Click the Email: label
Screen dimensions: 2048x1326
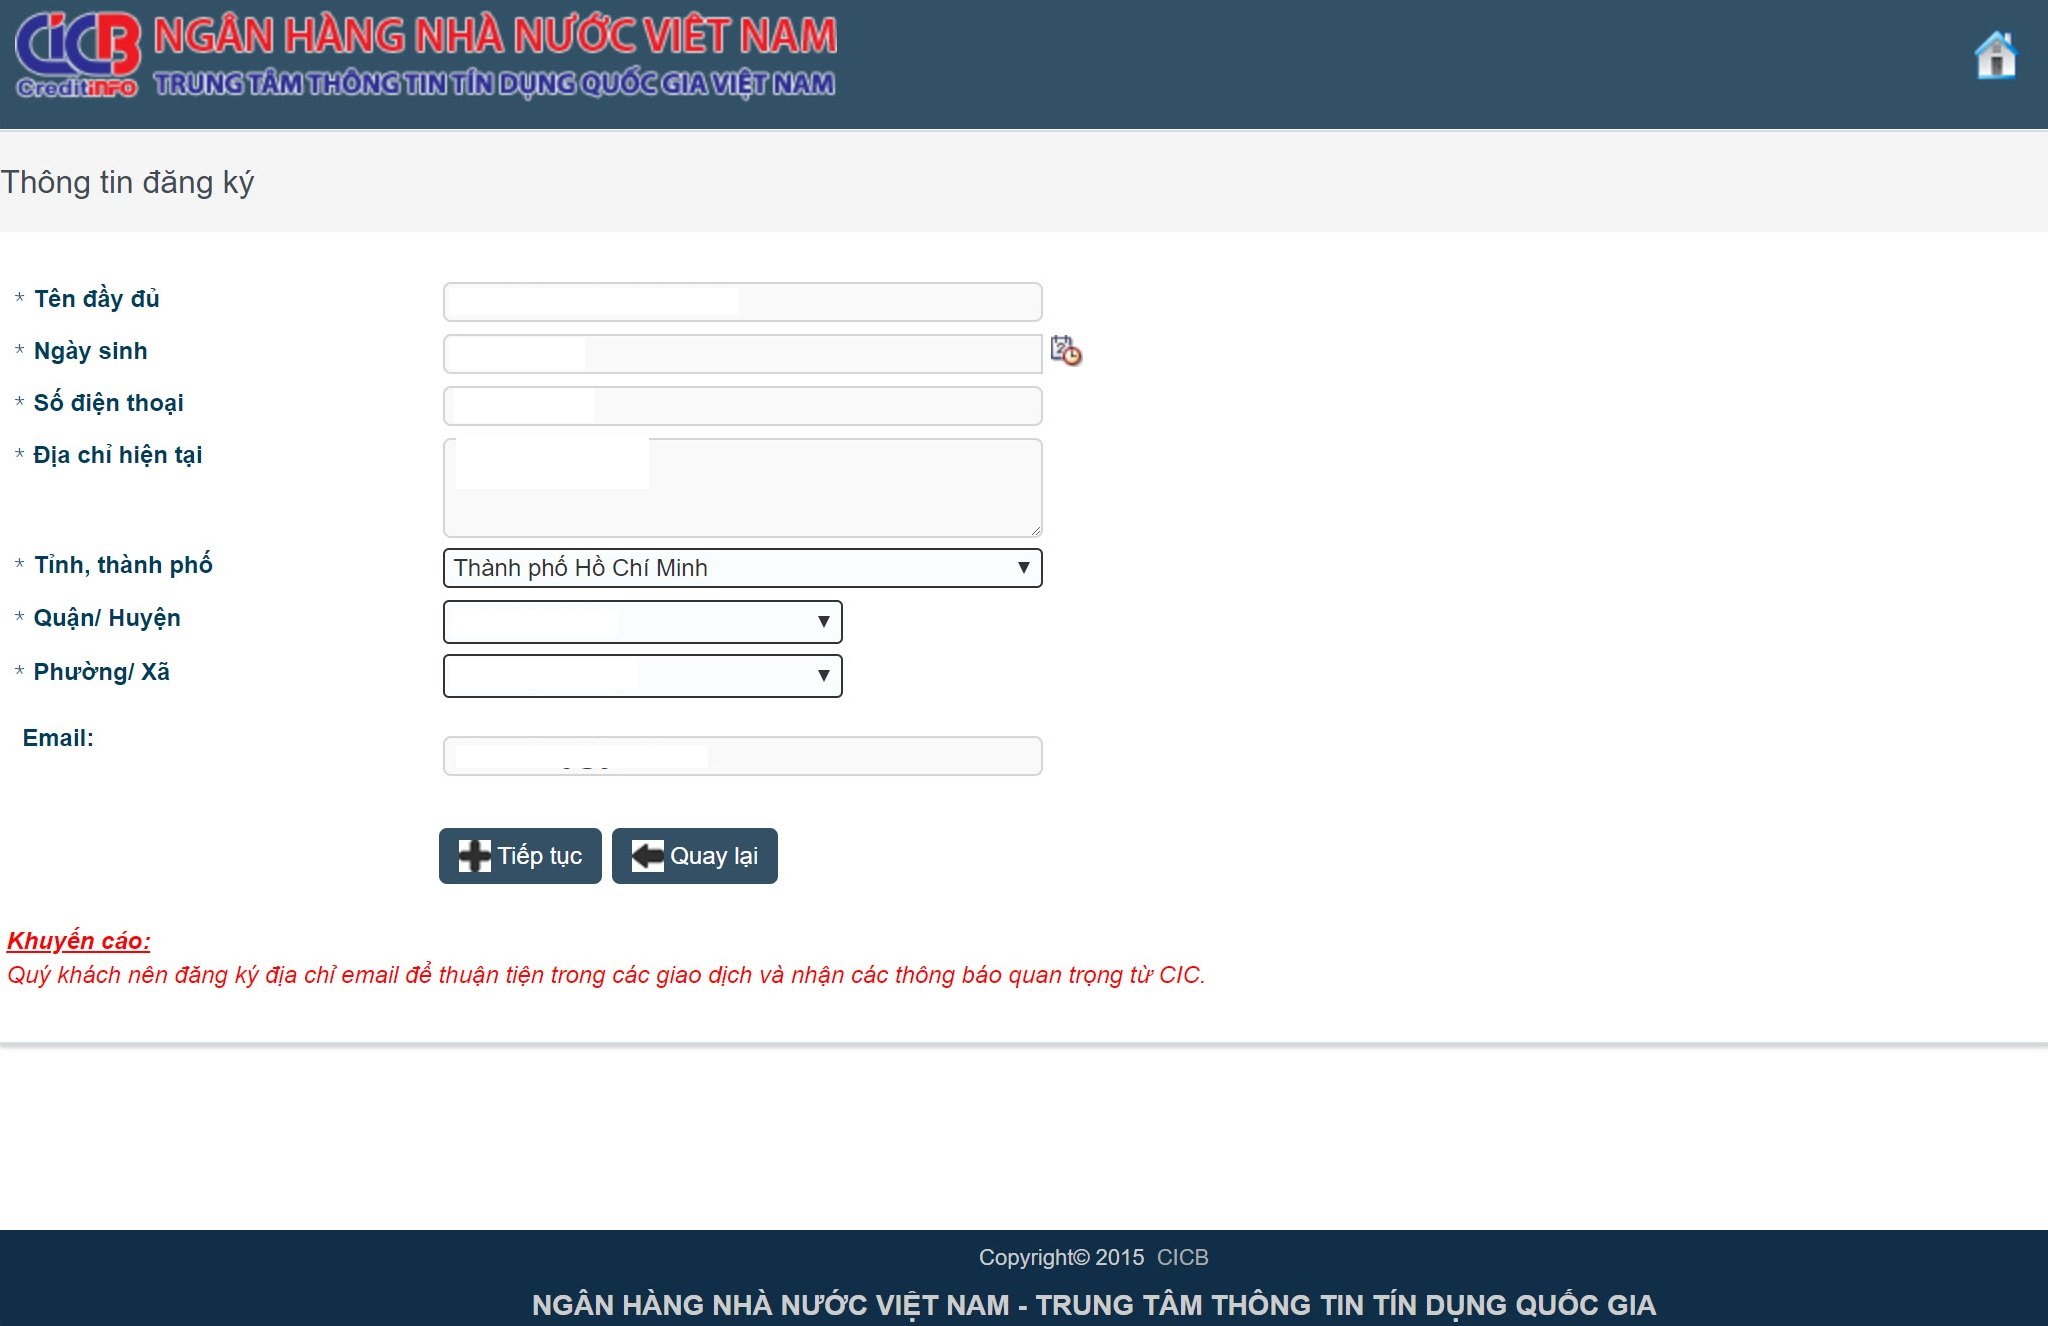point(58,738)
